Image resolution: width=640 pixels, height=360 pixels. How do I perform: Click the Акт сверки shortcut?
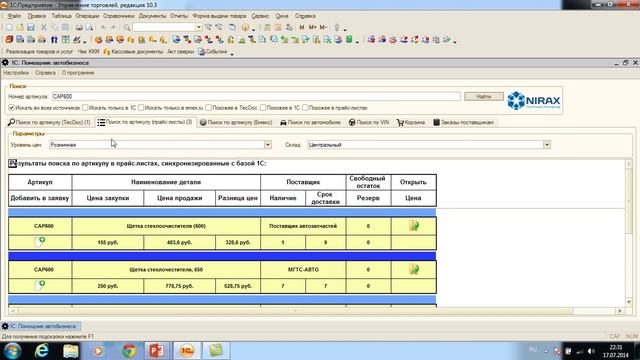tap(180, 52)
